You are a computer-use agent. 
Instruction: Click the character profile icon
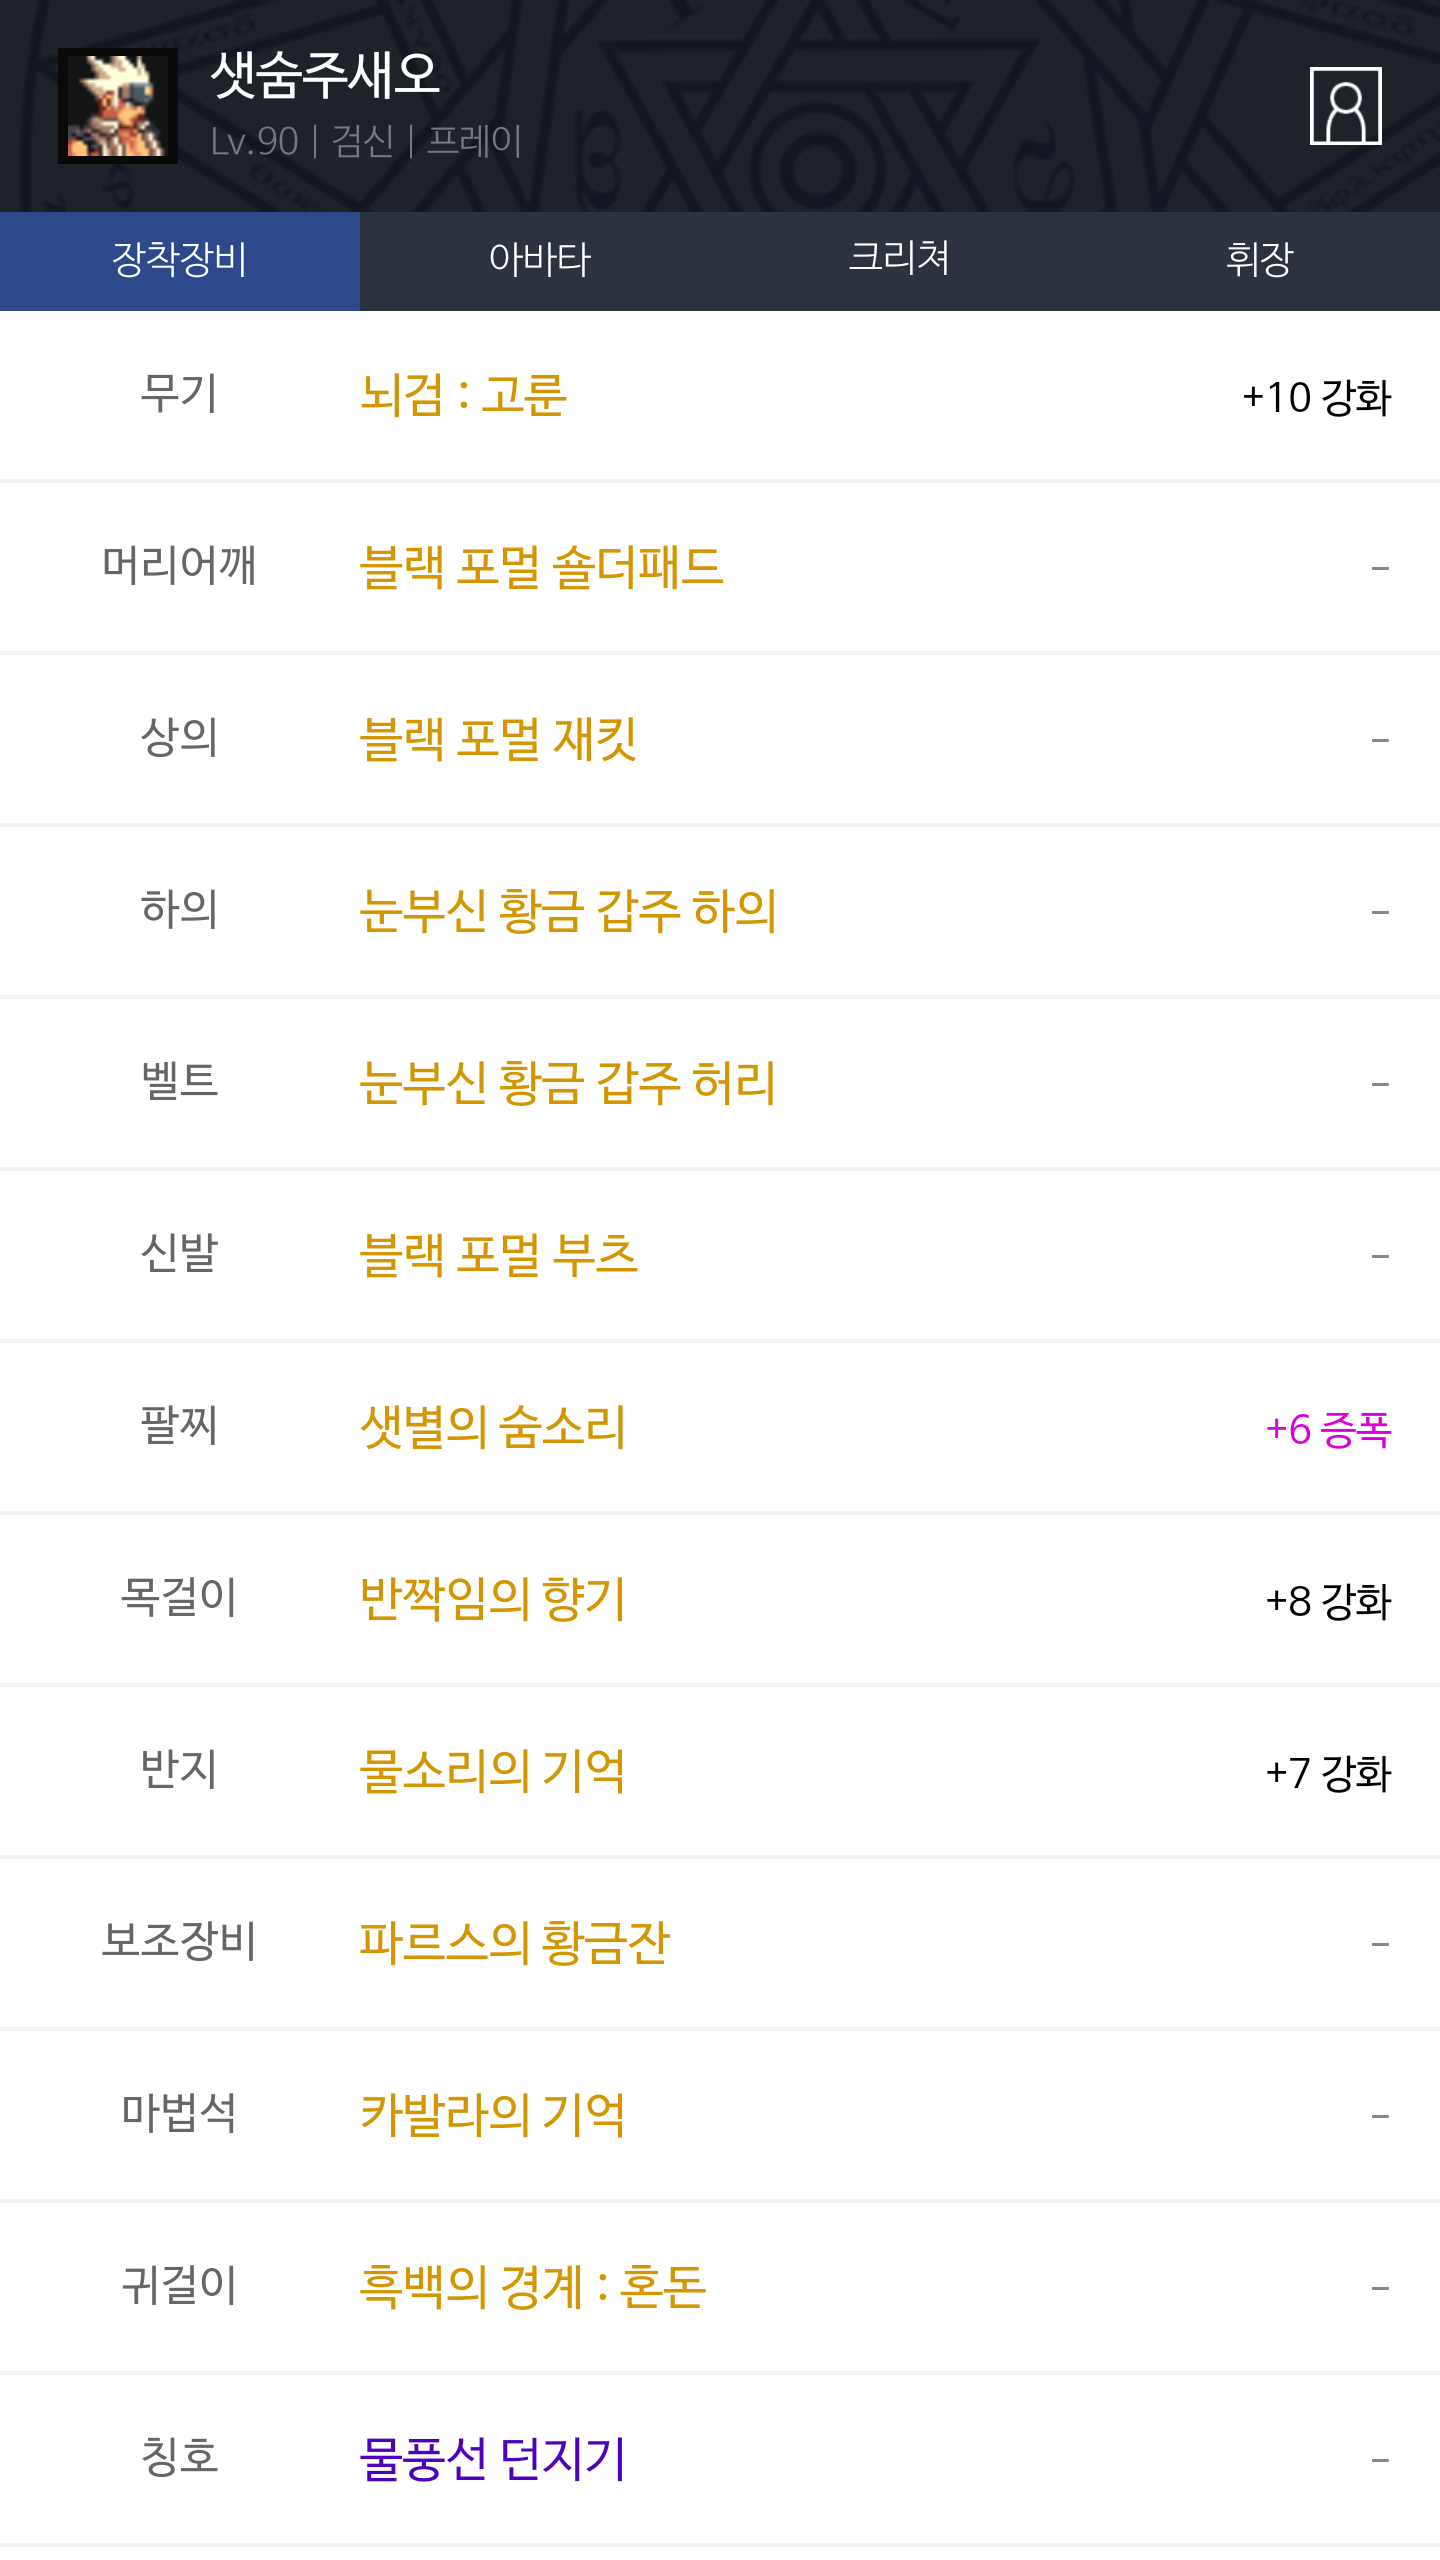point(1345,106)
